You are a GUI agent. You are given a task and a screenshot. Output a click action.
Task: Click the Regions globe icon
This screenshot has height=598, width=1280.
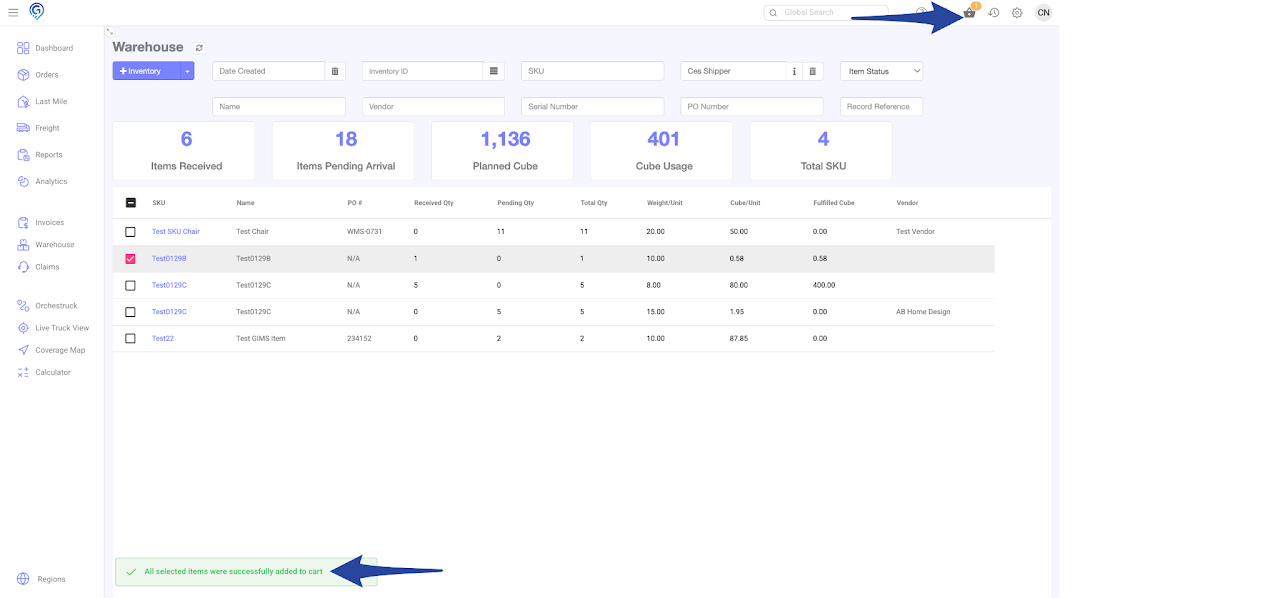pos(23,579)
